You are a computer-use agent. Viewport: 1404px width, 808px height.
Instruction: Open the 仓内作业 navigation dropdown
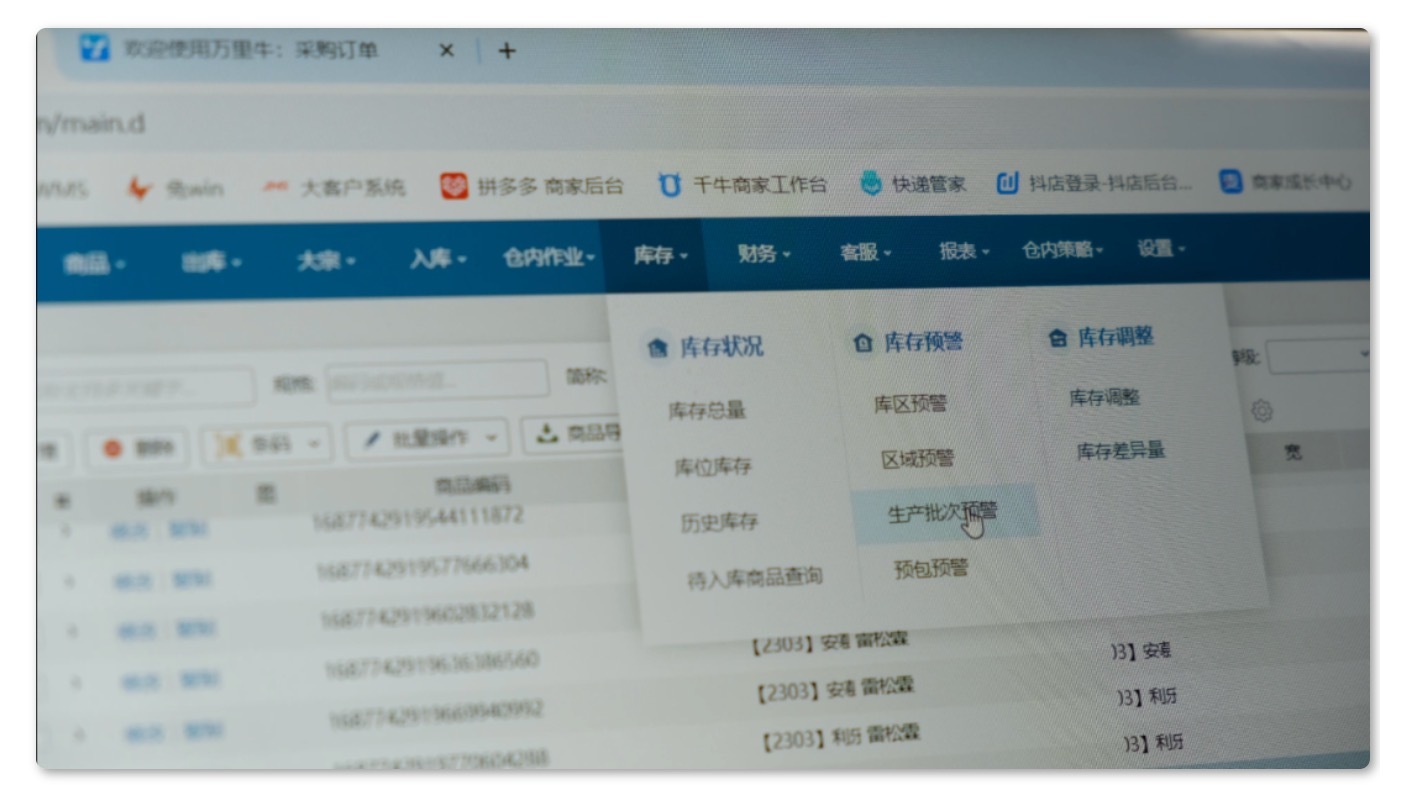[x=549, y=257]
